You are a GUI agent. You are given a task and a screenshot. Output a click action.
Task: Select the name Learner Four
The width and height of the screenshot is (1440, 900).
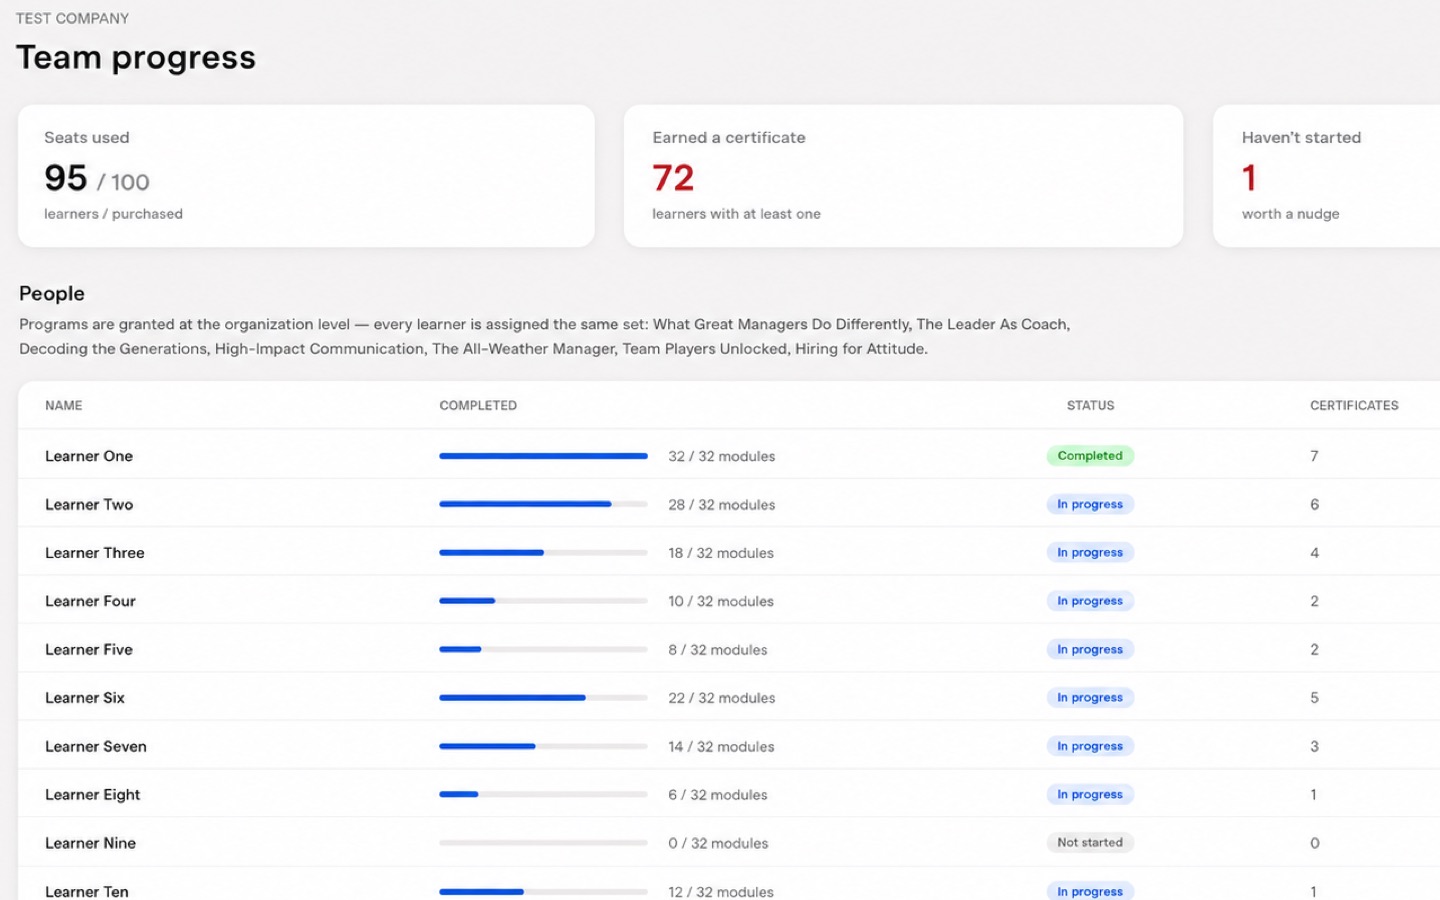click(90, 601)
